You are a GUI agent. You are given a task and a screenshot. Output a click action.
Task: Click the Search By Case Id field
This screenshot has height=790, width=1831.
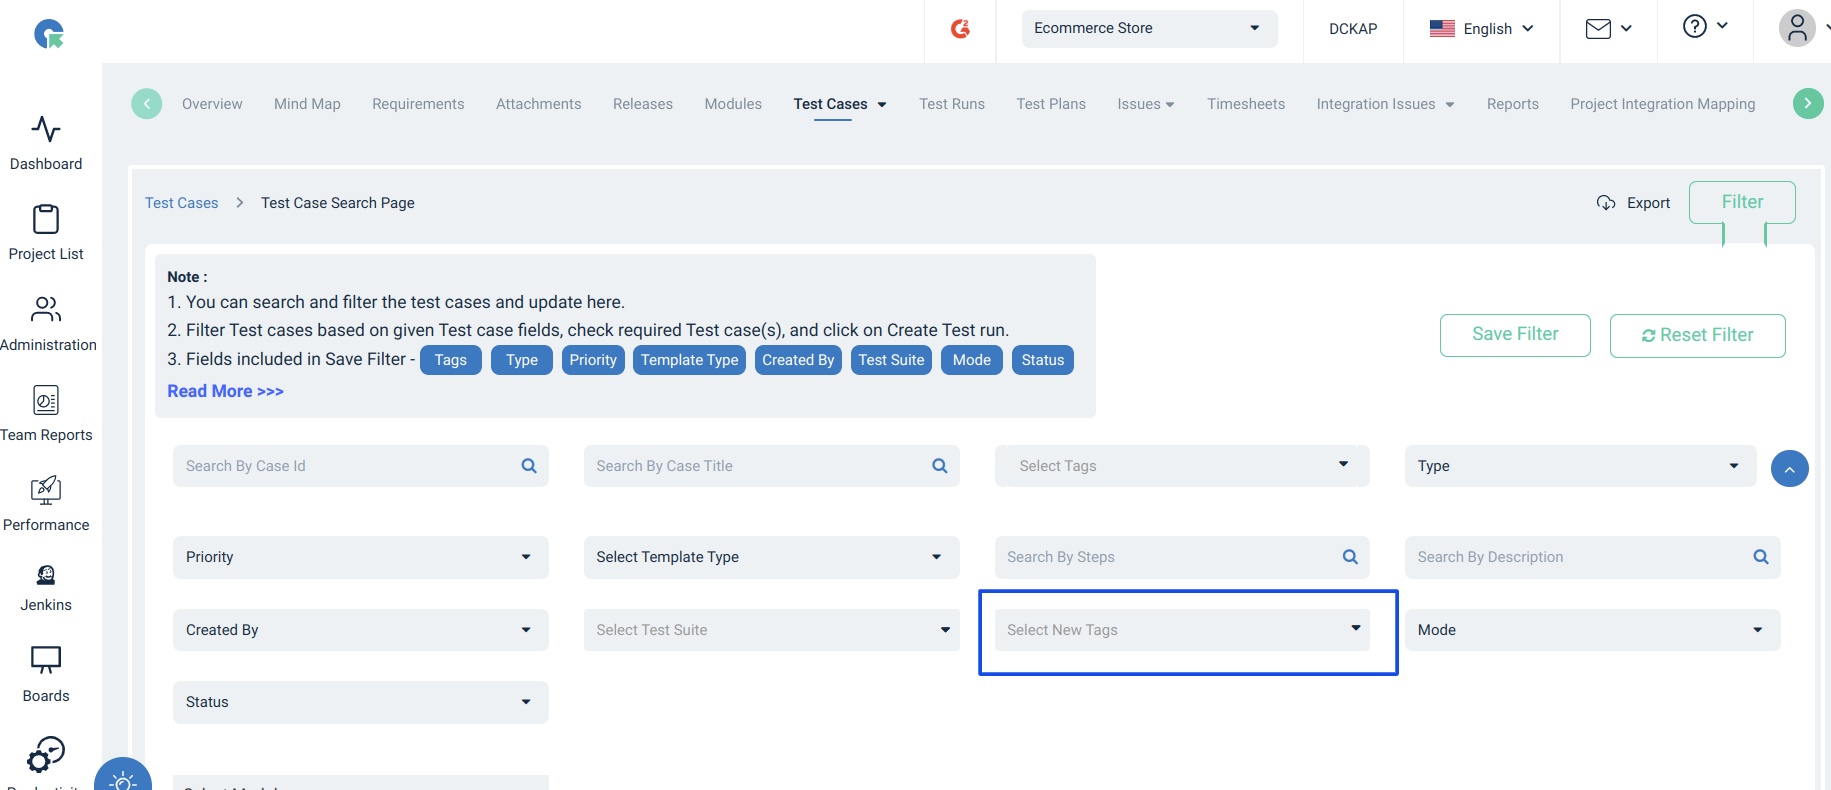pyautogui.click(x=360, y=466)
